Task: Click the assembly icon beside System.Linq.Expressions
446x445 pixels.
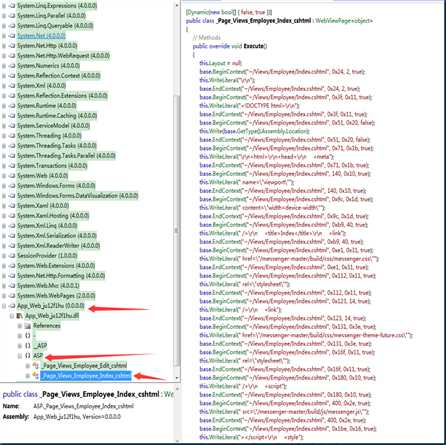Action: (x=12, y=6)
